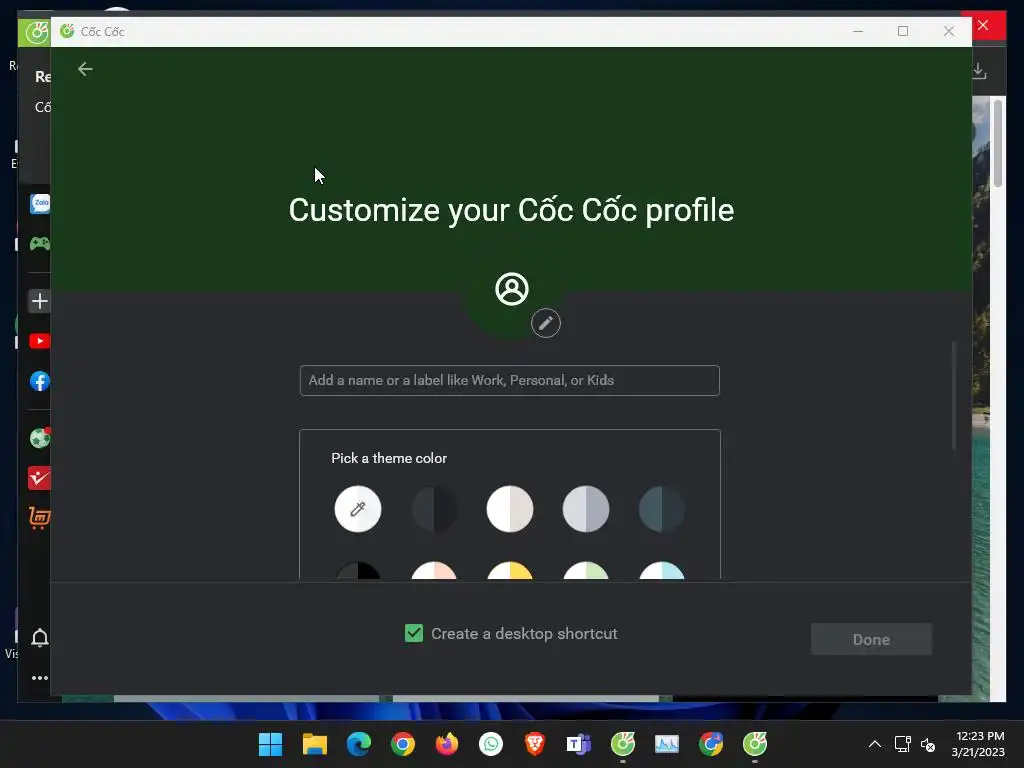Open the soccer ball sidebar icon
Image resolution: width=1024 pixels, height=768 pixels.
pos(40,438)
